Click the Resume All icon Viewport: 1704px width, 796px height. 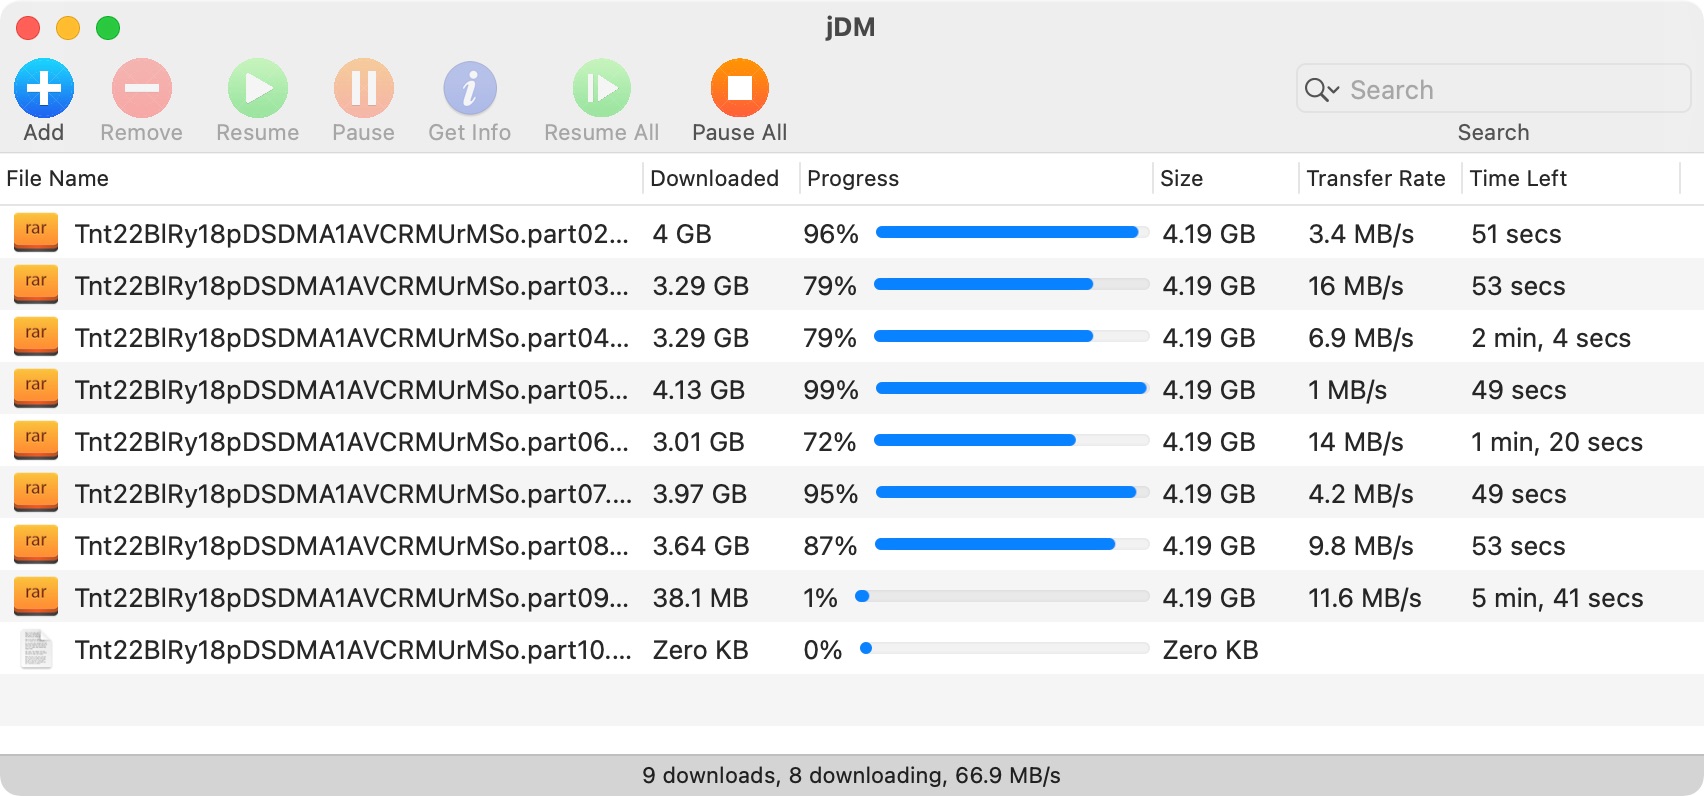coord(601,89)
